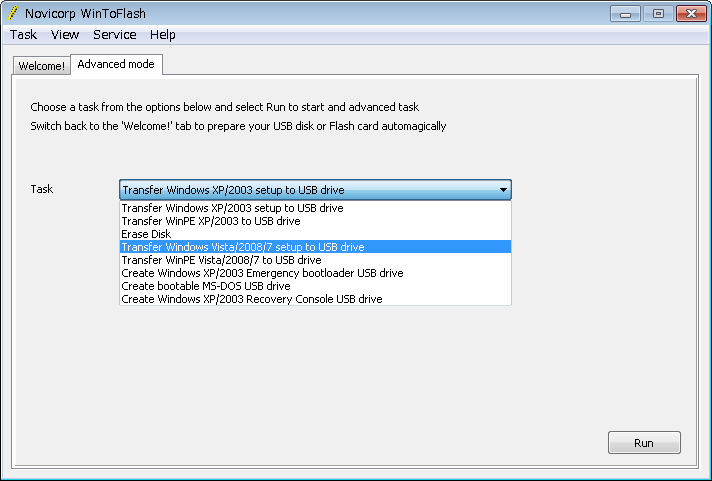712x481 pixels.
Task: Choose Create Windows XP/2003 Recovery Console USB drive
Action: click(315, 299)
